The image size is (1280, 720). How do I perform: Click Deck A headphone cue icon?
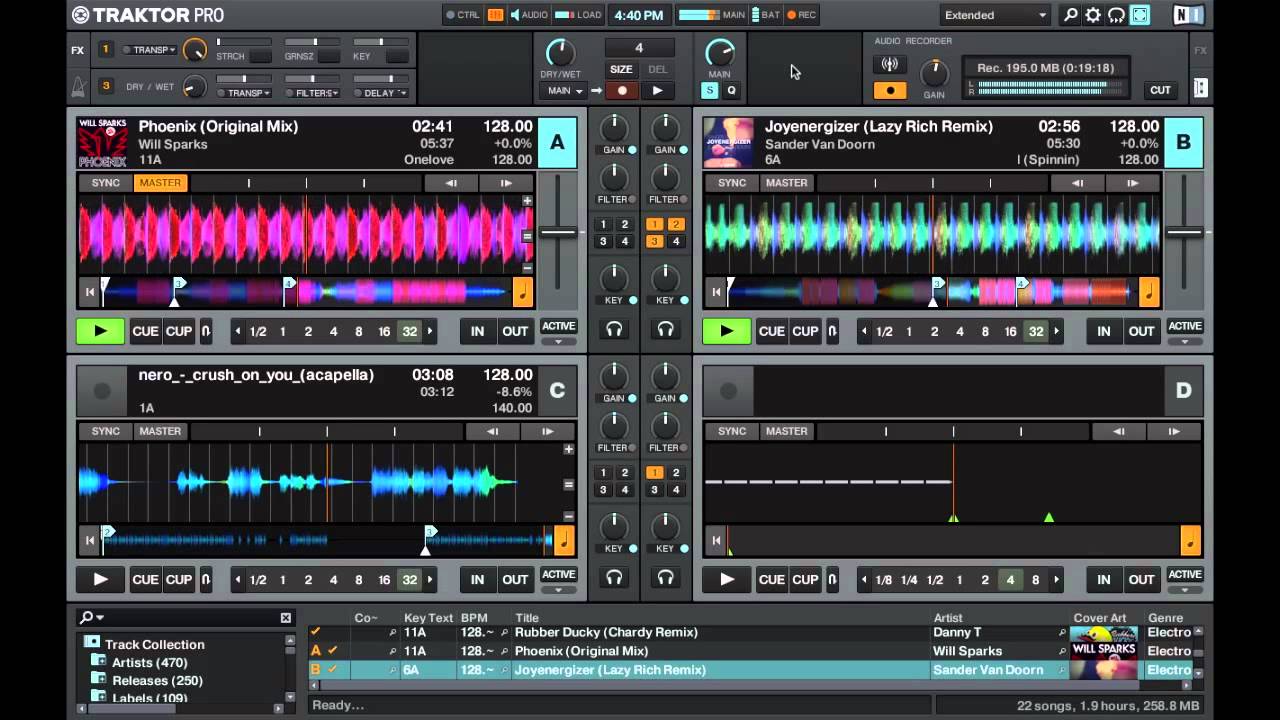point(614,329)
